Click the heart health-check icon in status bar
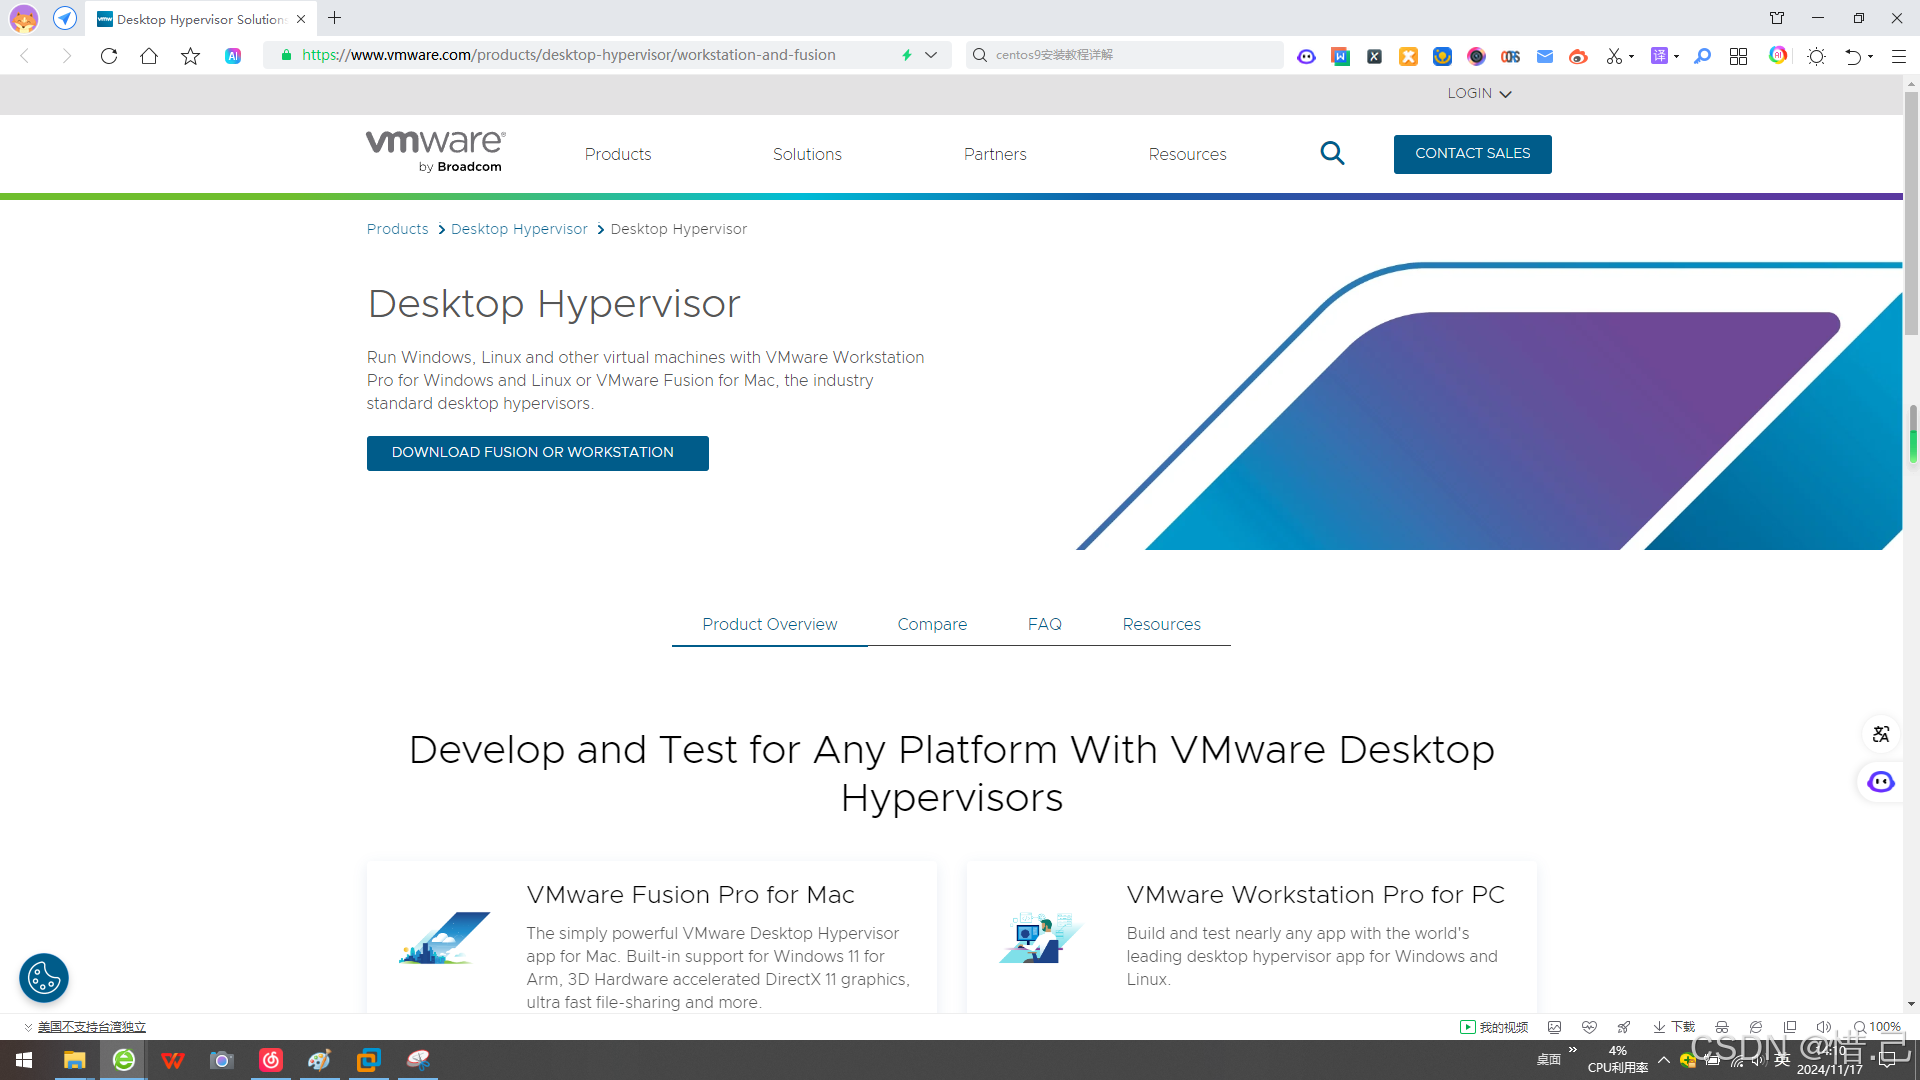Screen dimensions: 1920x1080 click(x=1589, y=1027)
